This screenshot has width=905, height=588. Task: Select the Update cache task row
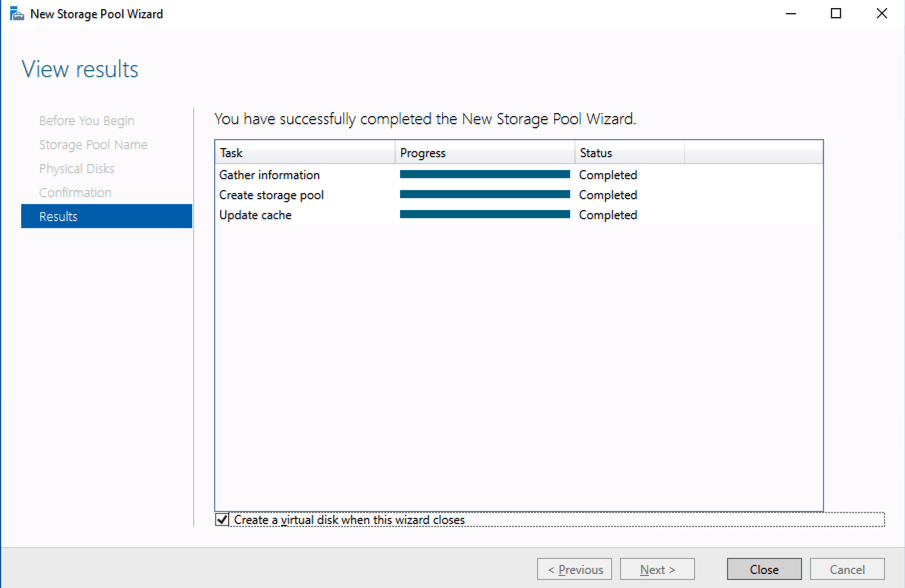click(256, 215)
